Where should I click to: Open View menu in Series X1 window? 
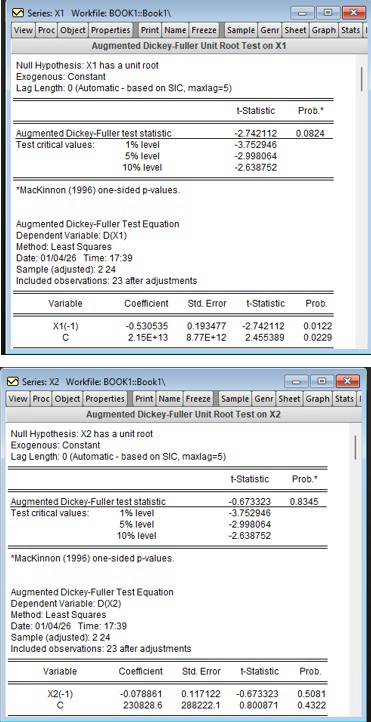coord(23,30)
